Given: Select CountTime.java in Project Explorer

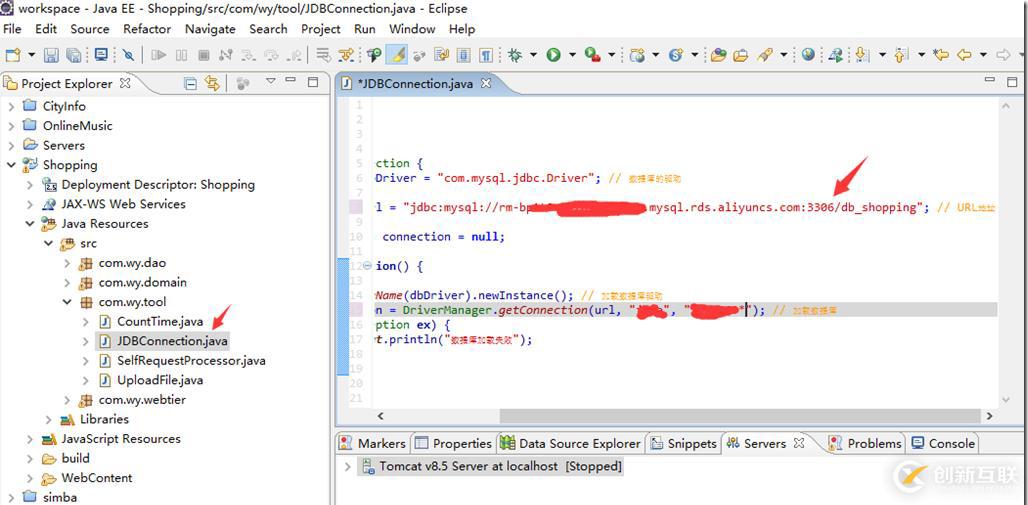Looking at the screenshot, I should 159,322.
